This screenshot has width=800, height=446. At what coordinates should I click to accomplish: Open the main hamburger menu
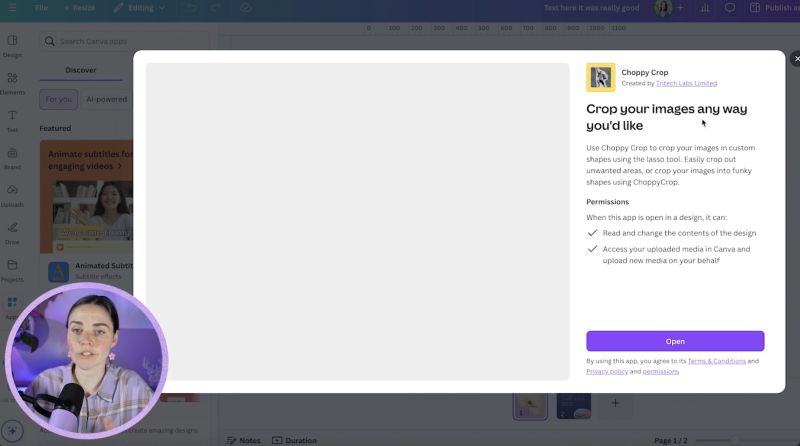click(x=11, y=8)
